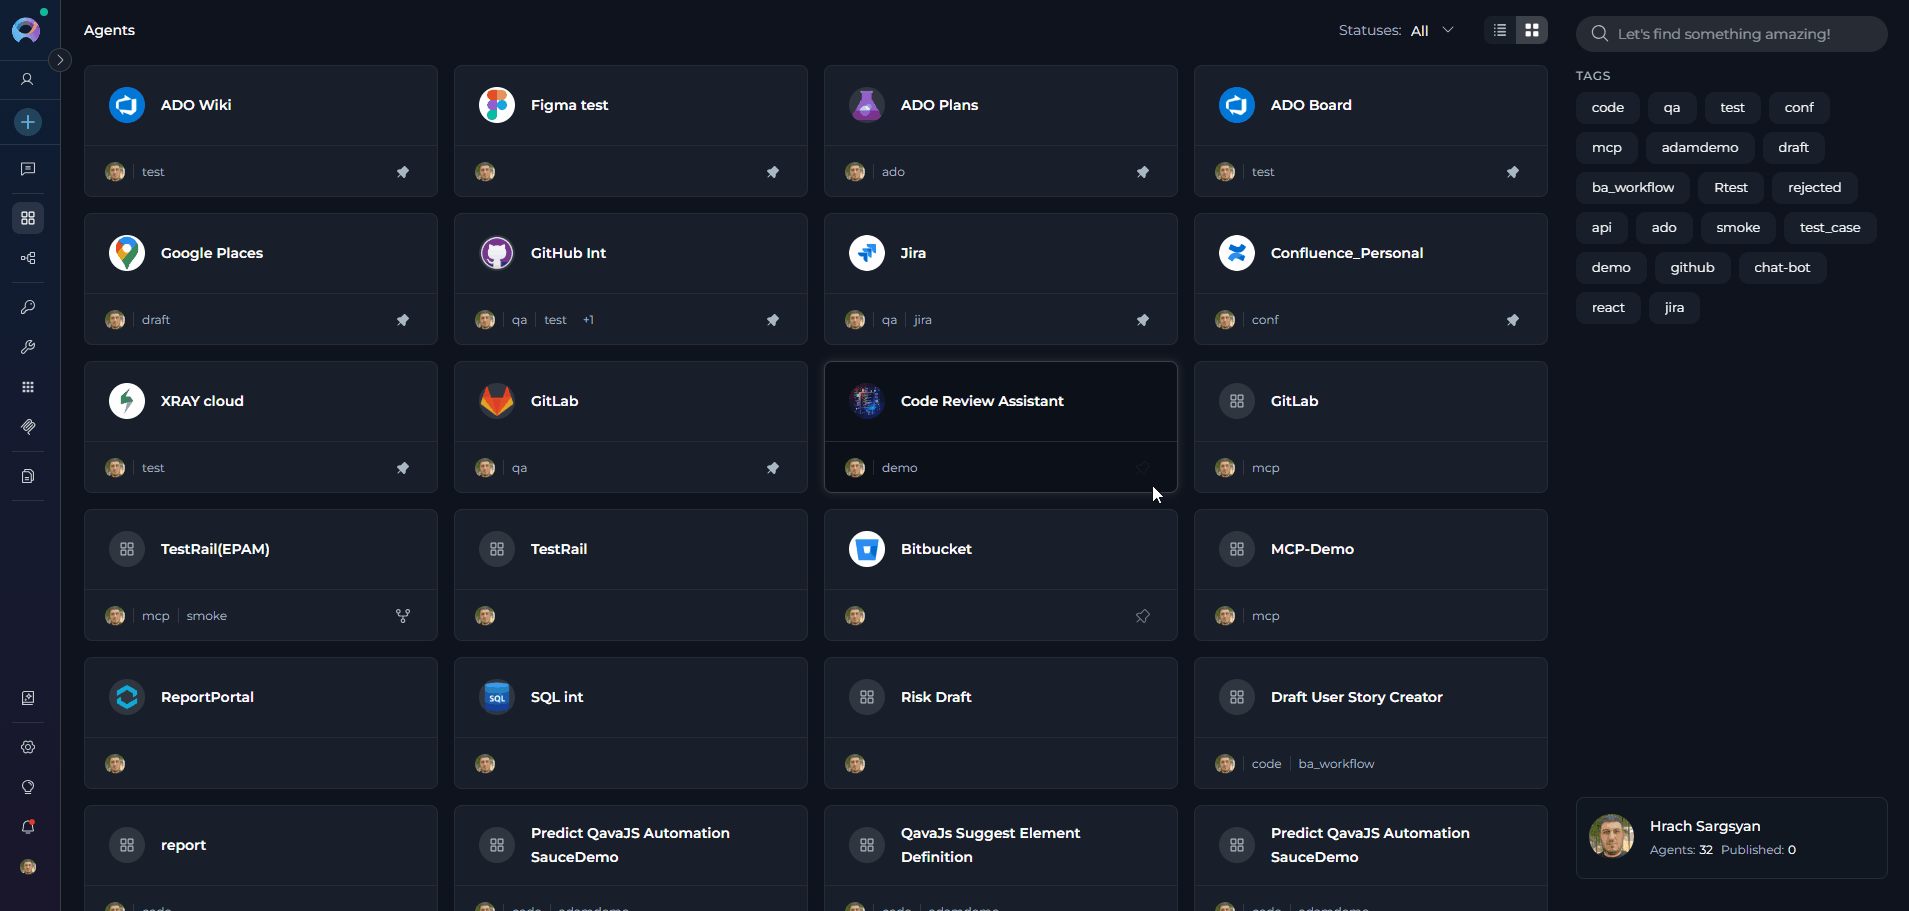
Task: Click the search field to find something amazing
Action: [1730, 33]
